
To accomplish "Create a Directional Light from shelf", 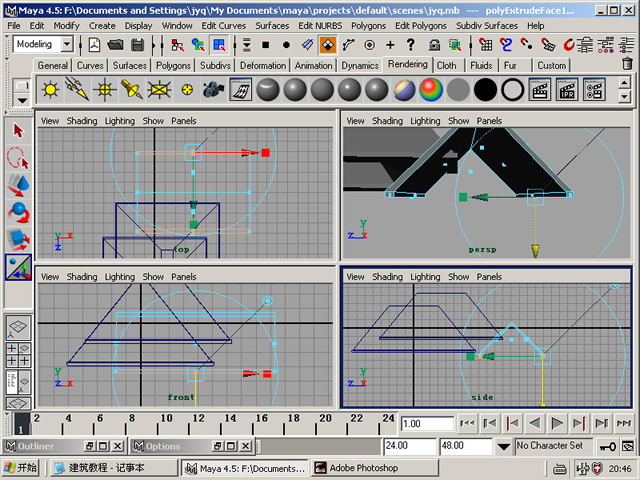I will pos(77,89).
